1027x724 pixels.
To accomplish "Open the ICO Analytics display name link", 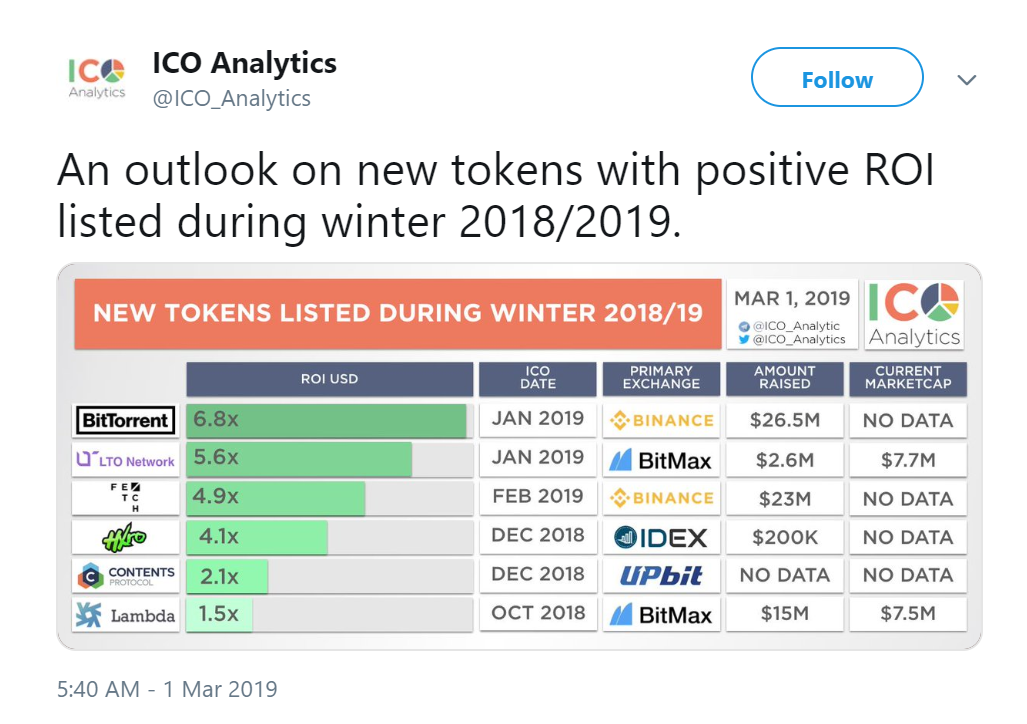I will coord(244,64).
